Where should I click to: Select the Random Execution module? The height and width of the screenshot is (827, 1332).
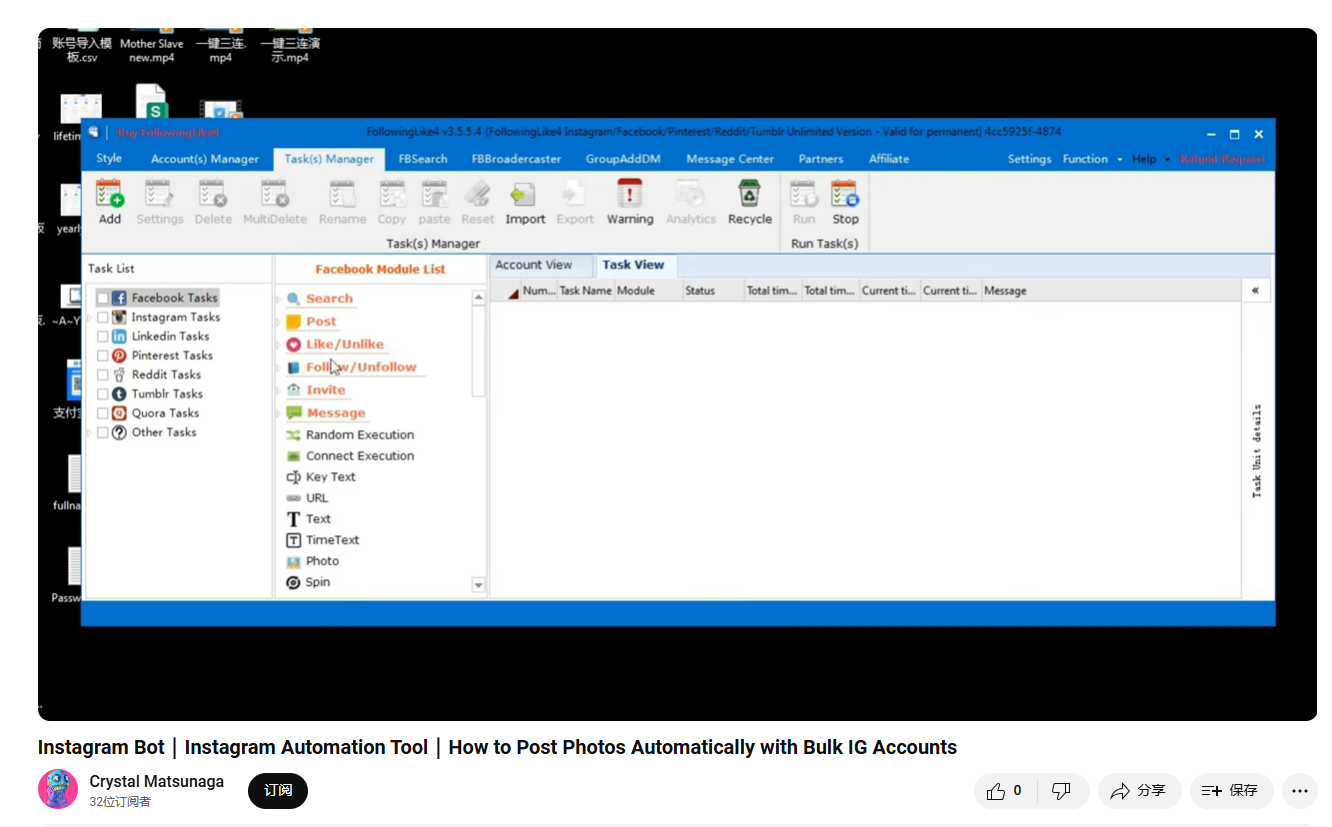pyautogui.click(x=350, y=435)
